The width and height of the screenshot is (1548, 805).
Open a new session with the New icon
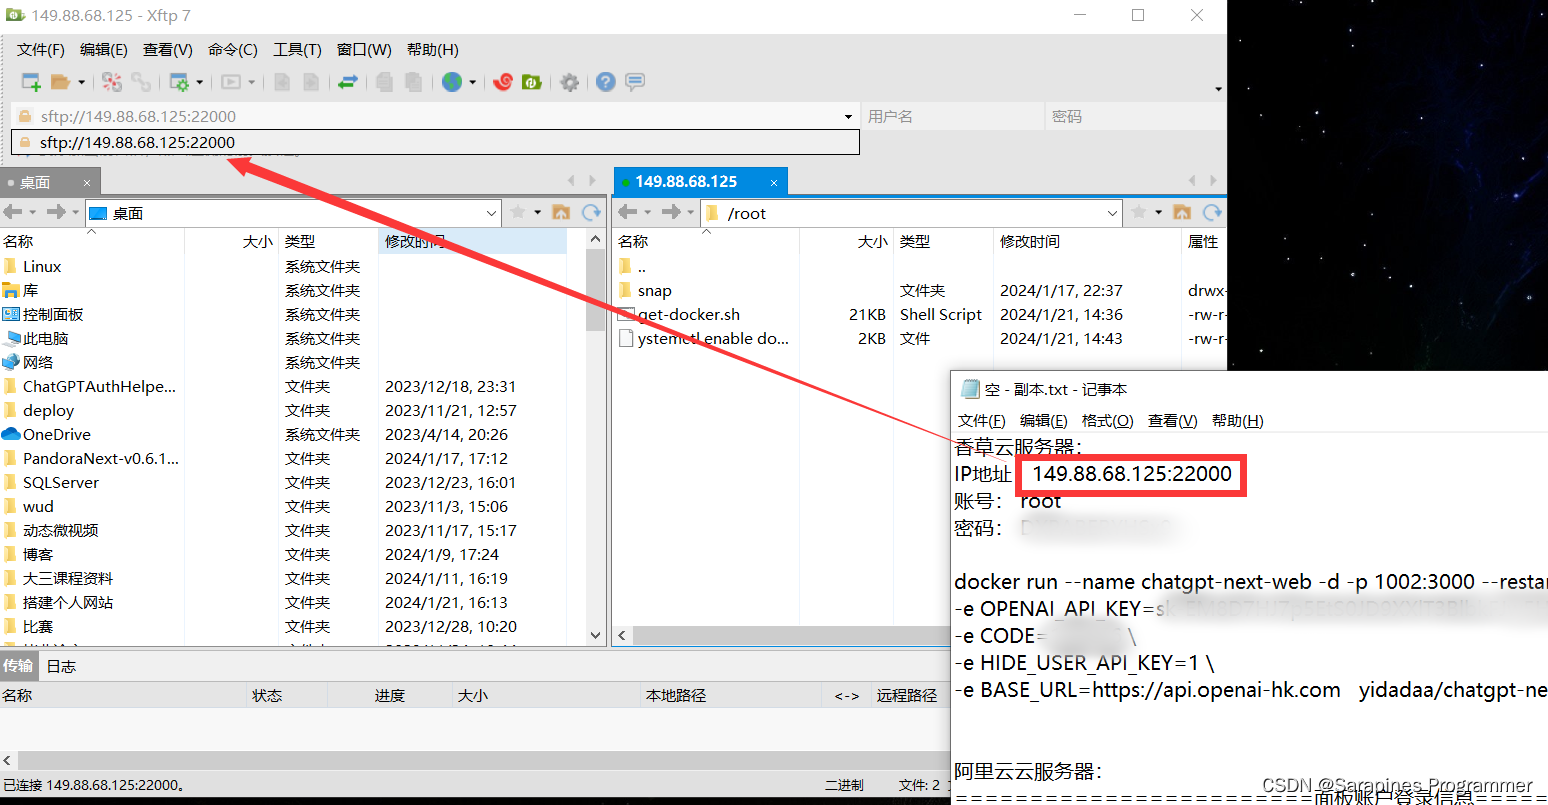[30, 82]
